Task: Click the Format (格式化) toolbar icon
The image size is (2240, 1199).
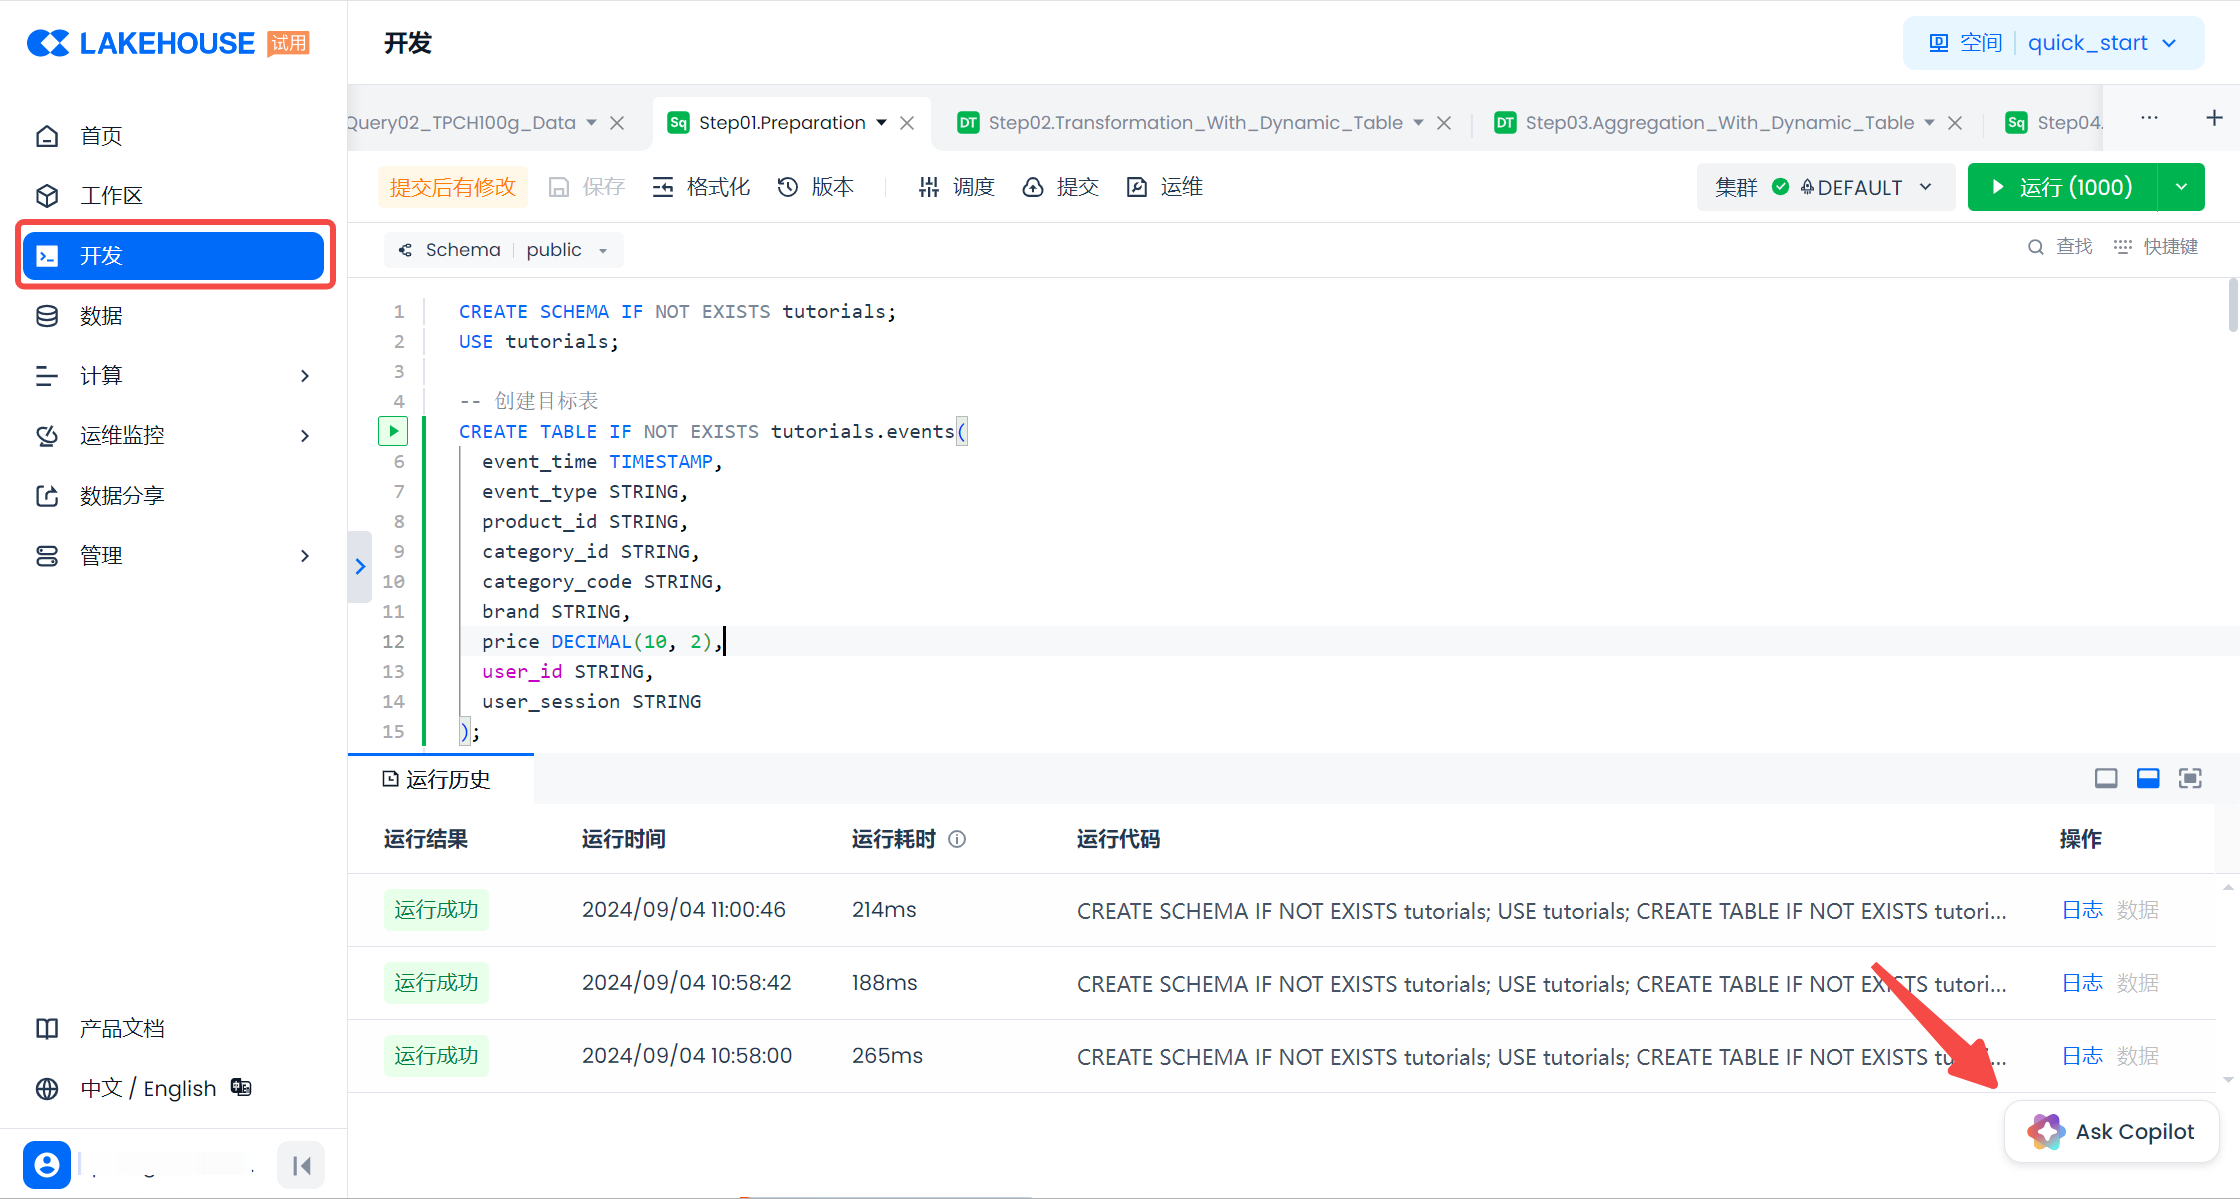Action: [663, 187]
